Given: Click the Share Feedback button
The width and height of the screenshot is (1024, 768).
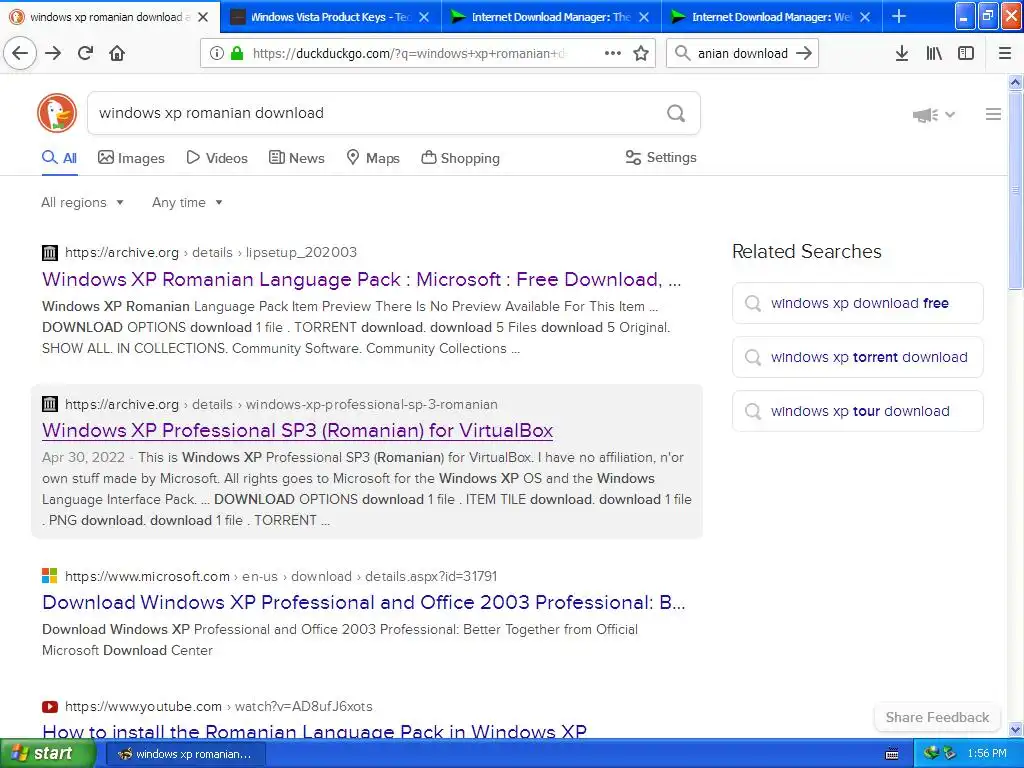Looking at the screenshot, I should (937, 717).
